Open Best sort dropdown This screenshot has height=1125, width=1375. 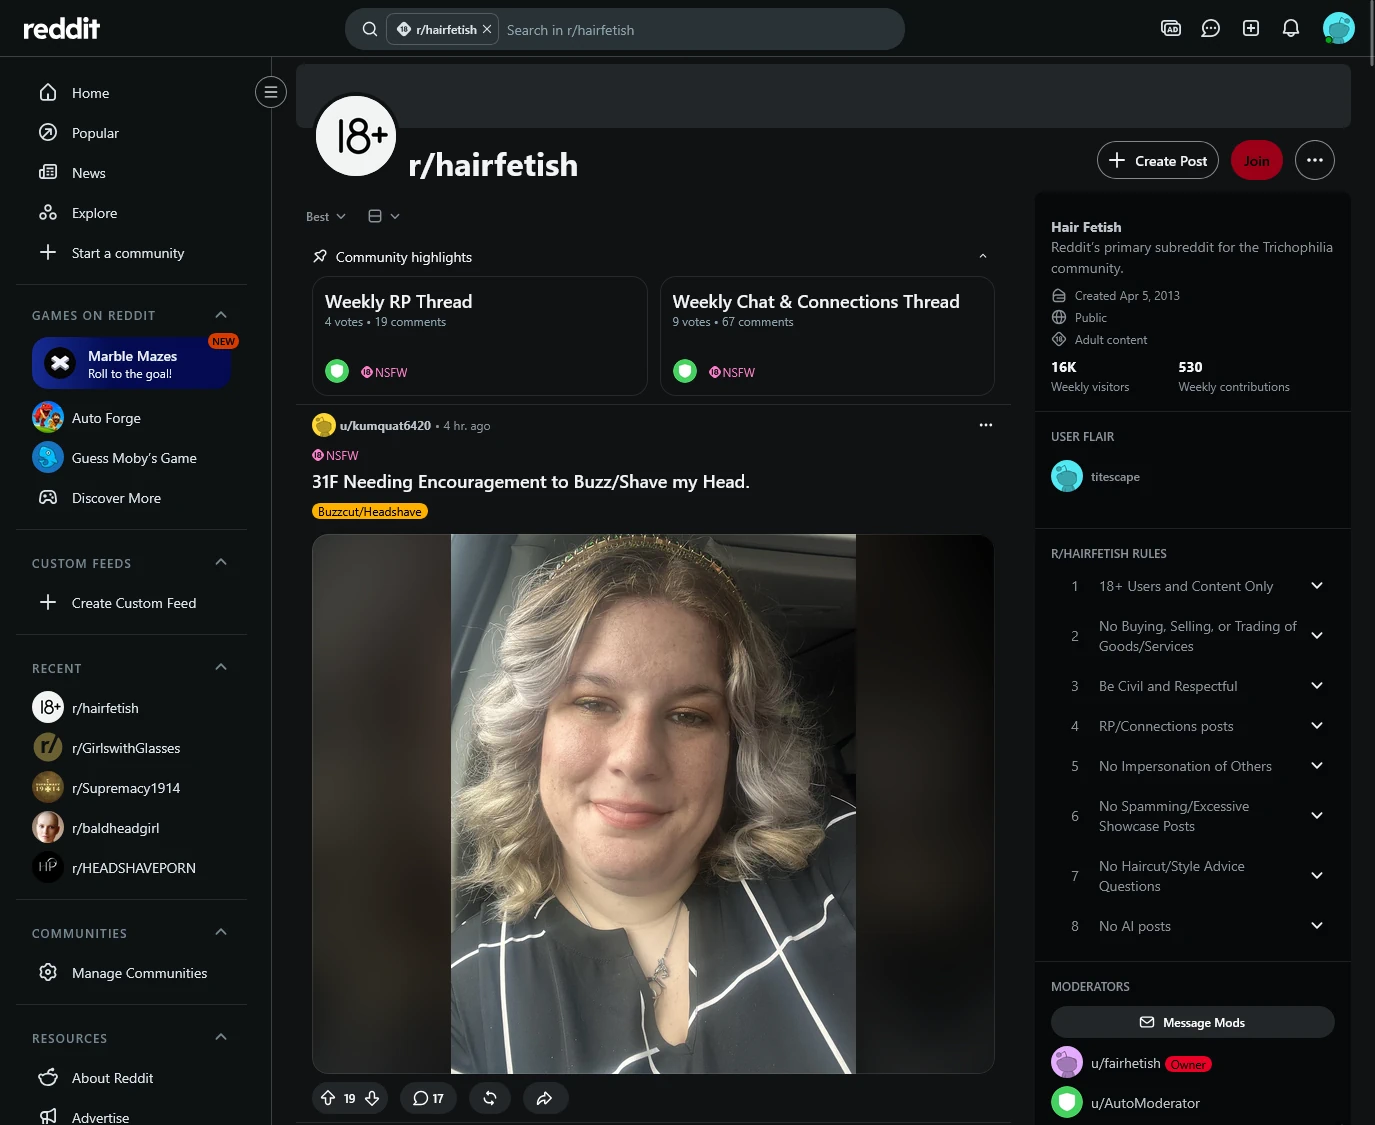pos(326,216)
